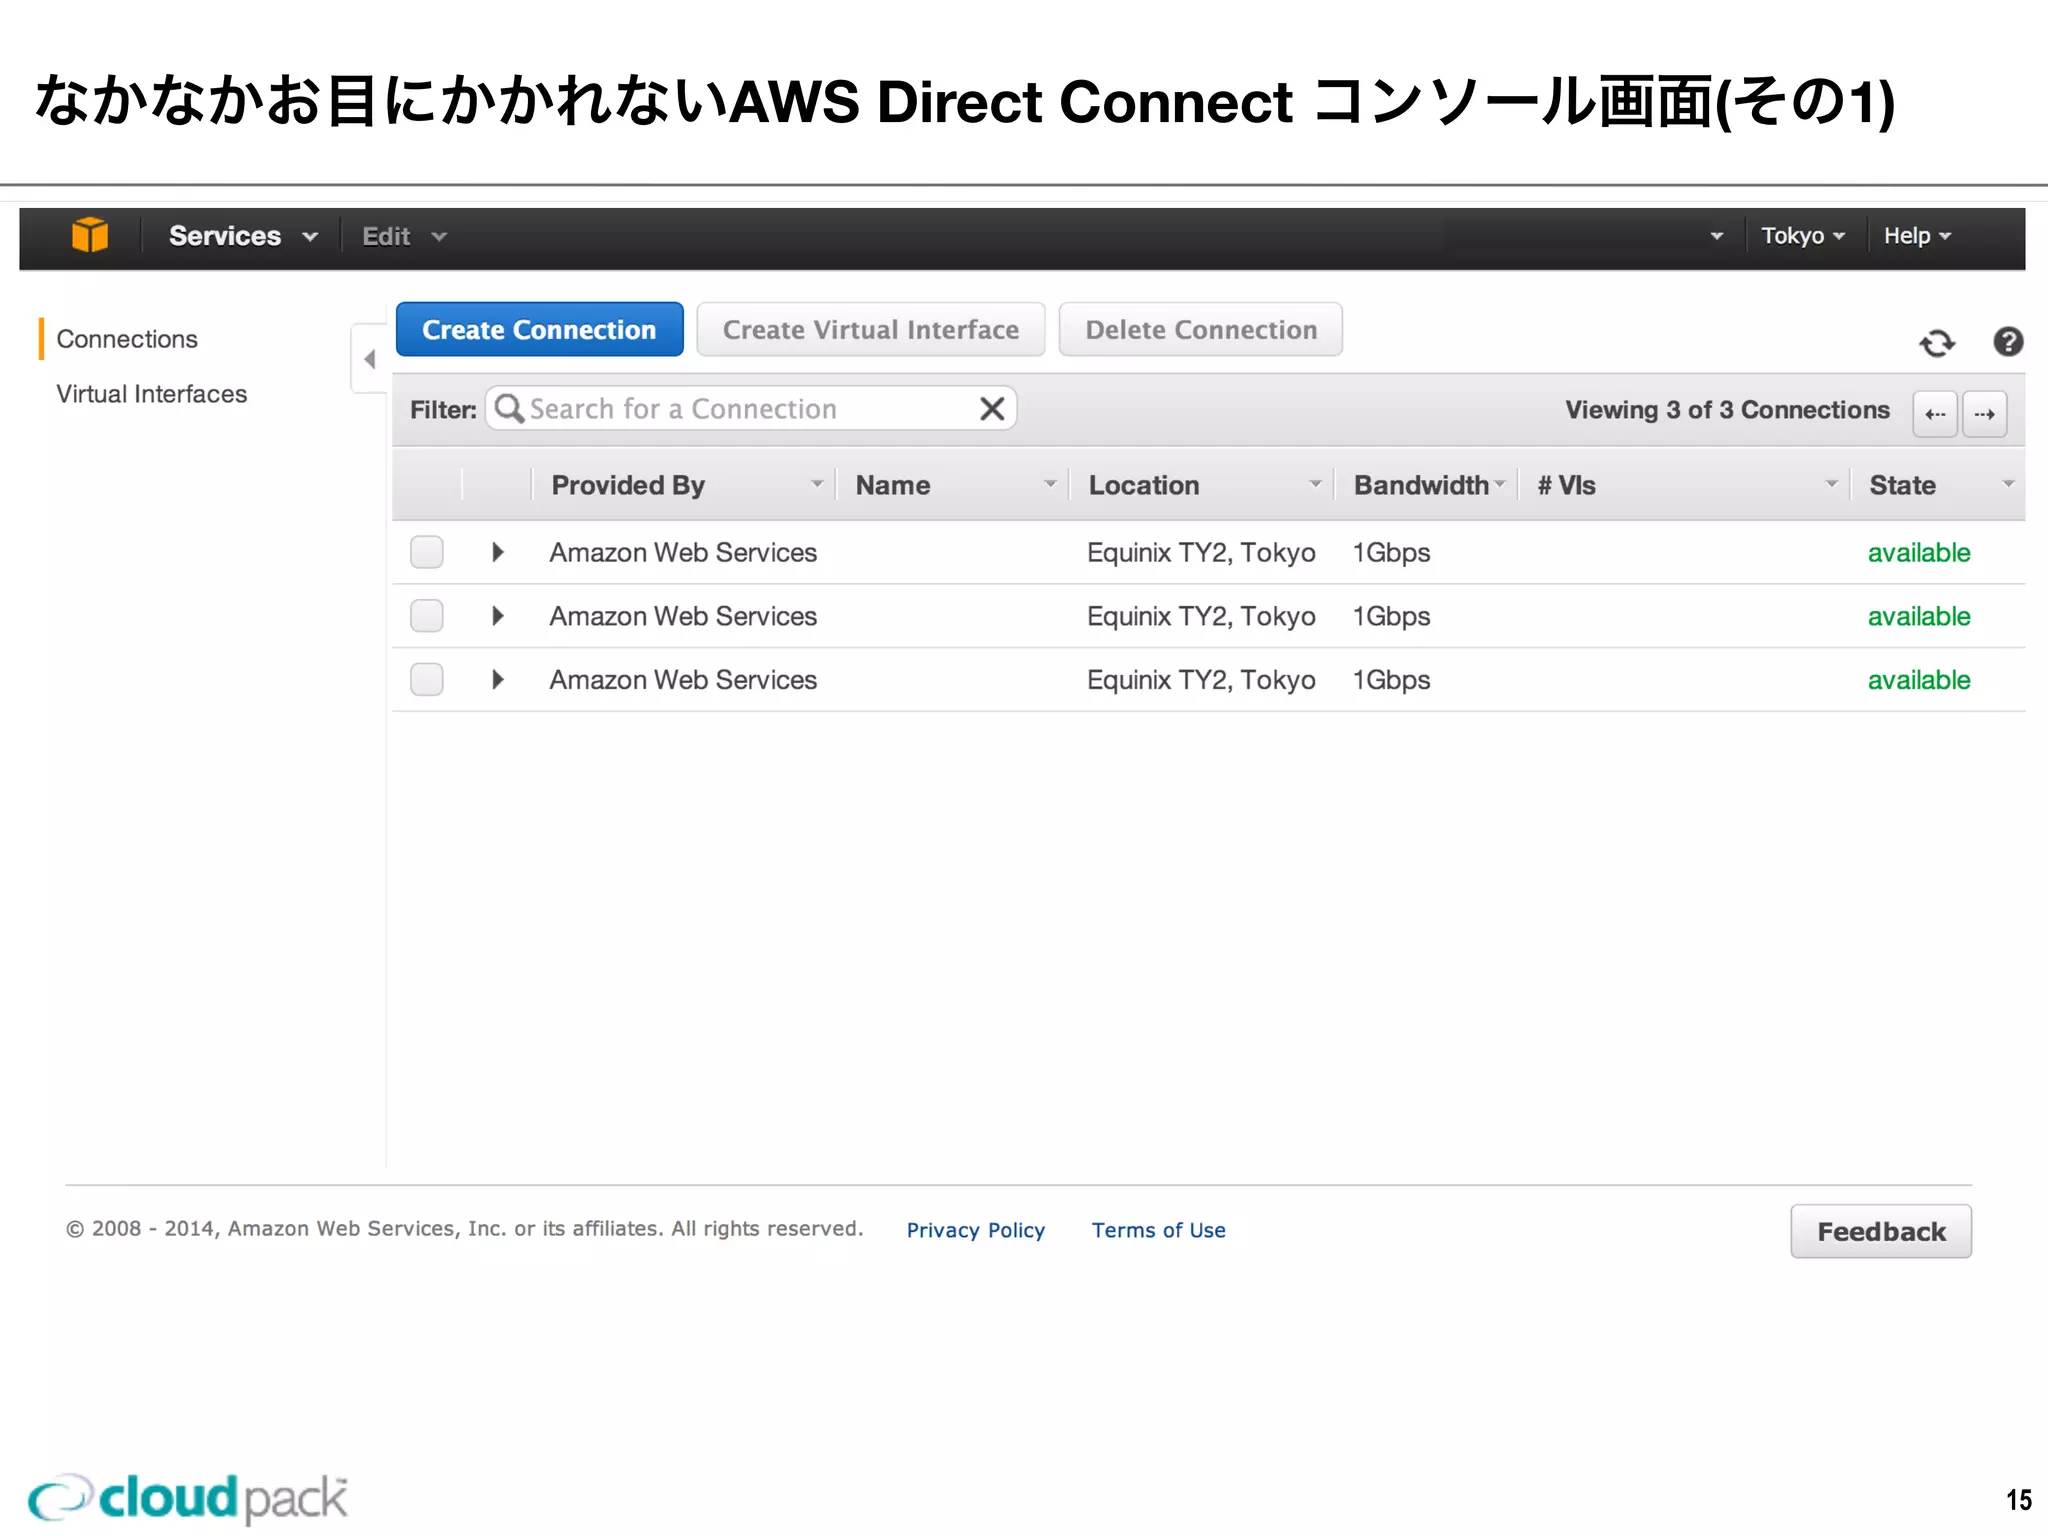Open the help question mark icon
The height and width of the screenshot is (1536, 2048).
click(2008, 342)
